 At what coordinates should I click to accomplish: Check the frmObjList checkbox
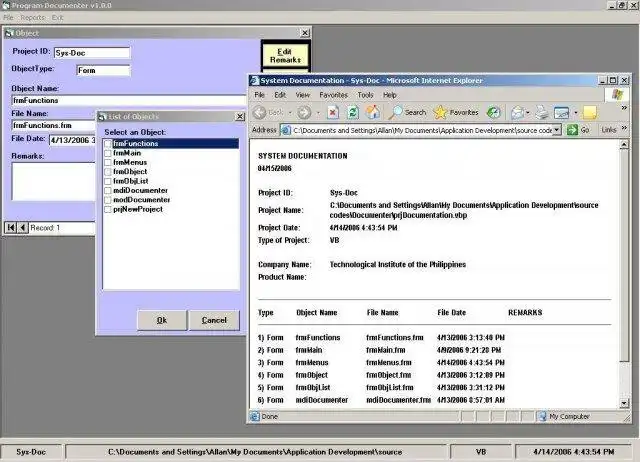click(108, 181)
